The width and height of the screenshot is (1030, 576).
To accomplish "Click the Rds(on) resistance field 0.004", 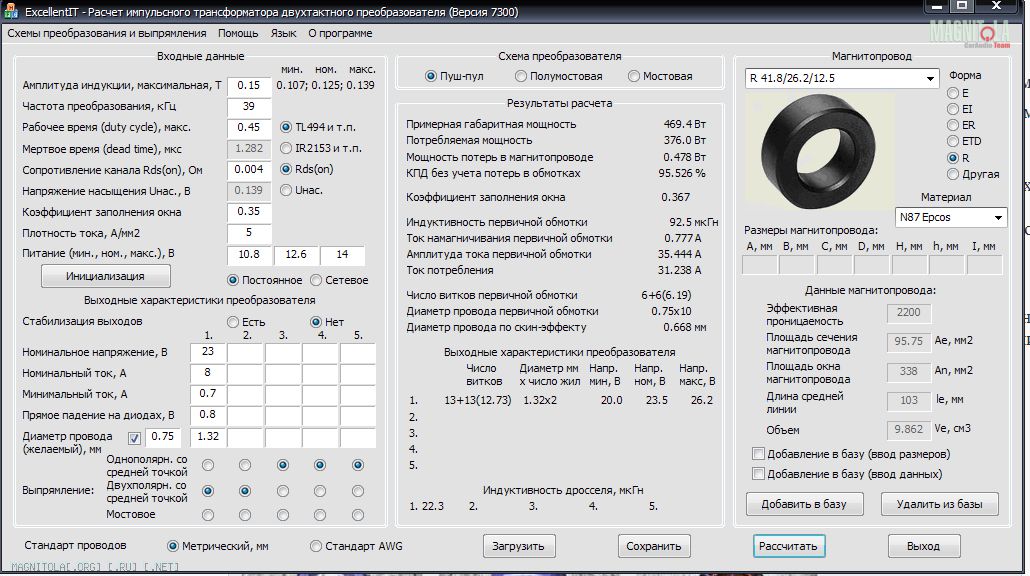I will (250, 169).
